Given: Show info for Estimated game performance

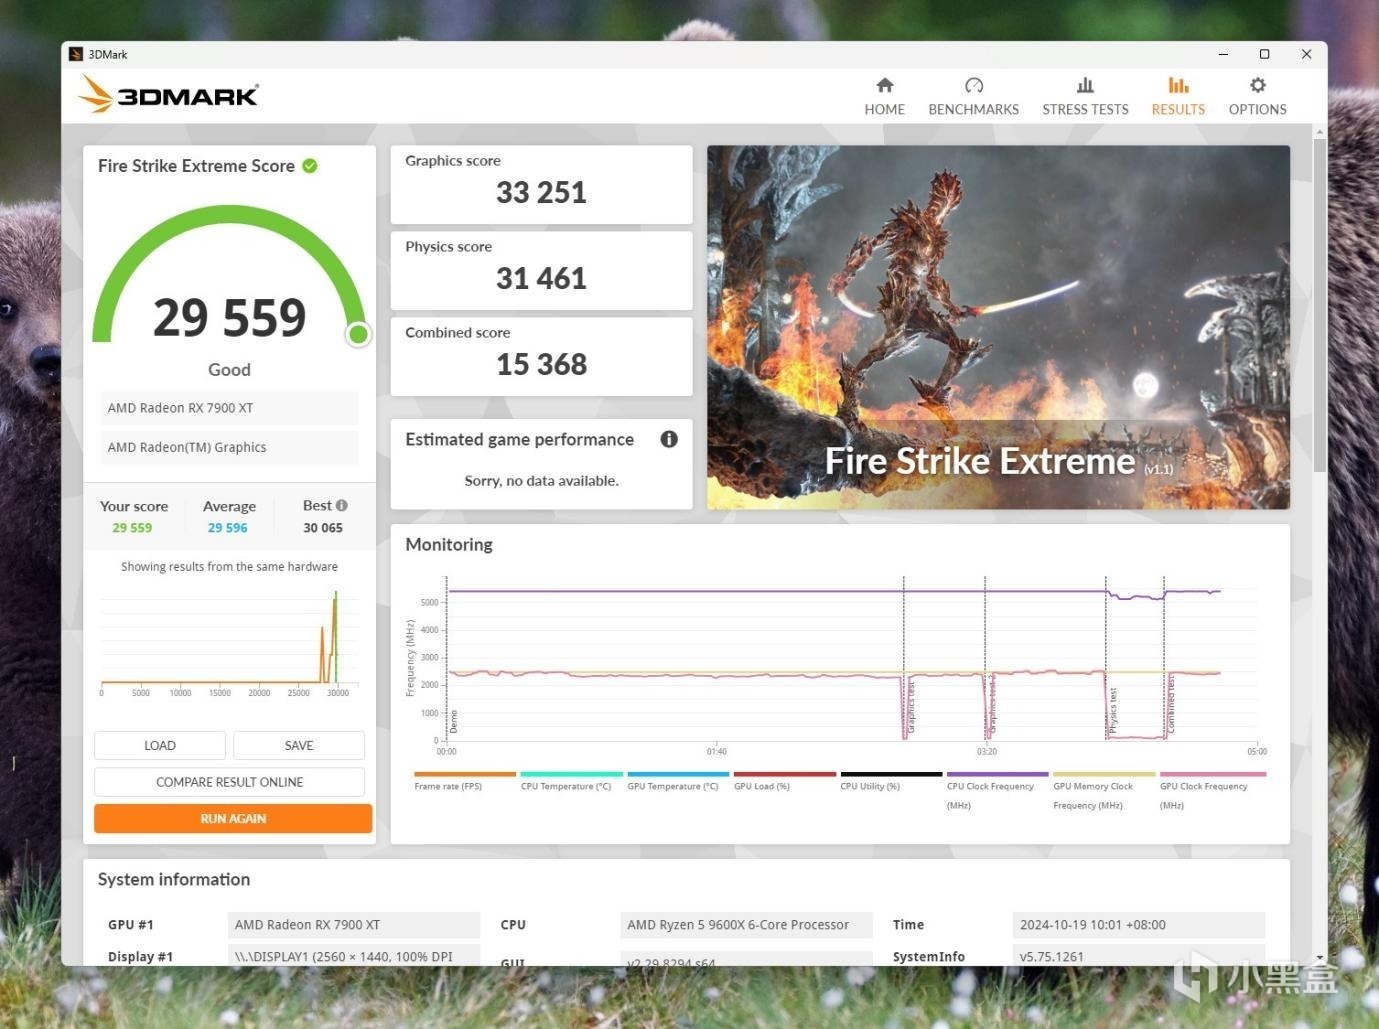Looking at the screenshot, I should pyautogui.click(x=669, y=439).
